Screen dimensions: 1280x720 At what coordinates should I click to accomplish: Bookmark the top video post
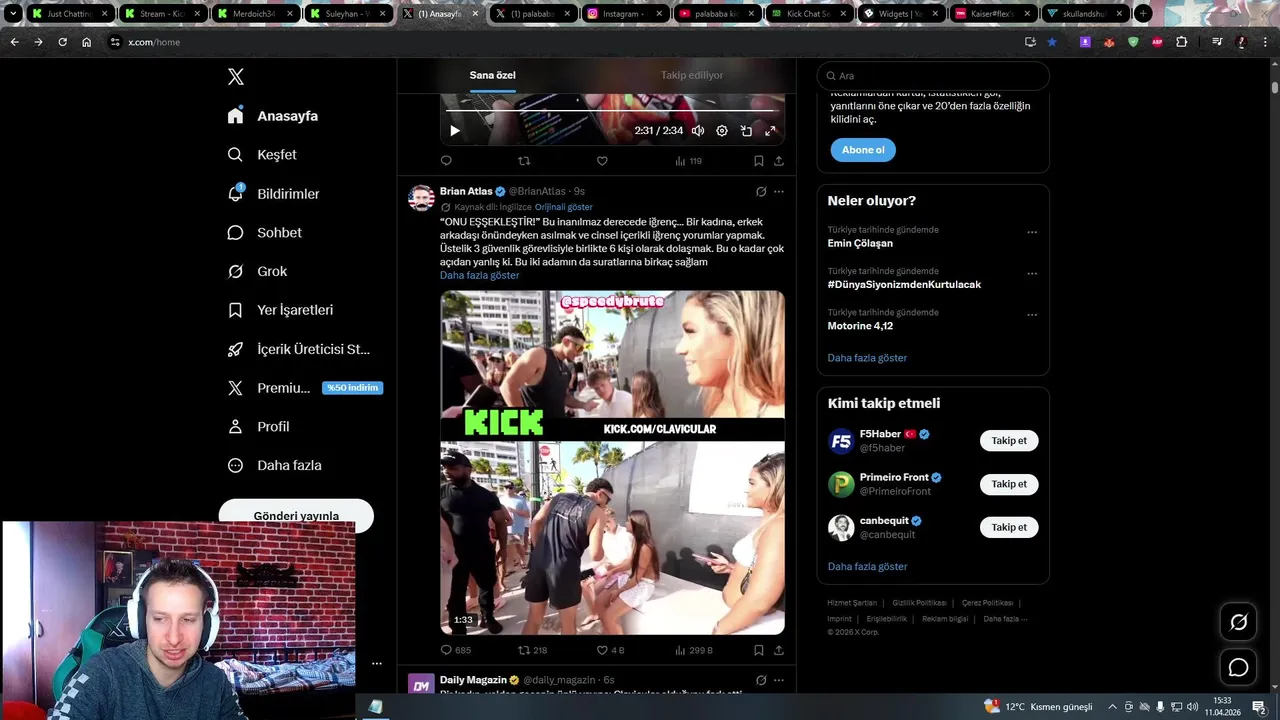759,160
